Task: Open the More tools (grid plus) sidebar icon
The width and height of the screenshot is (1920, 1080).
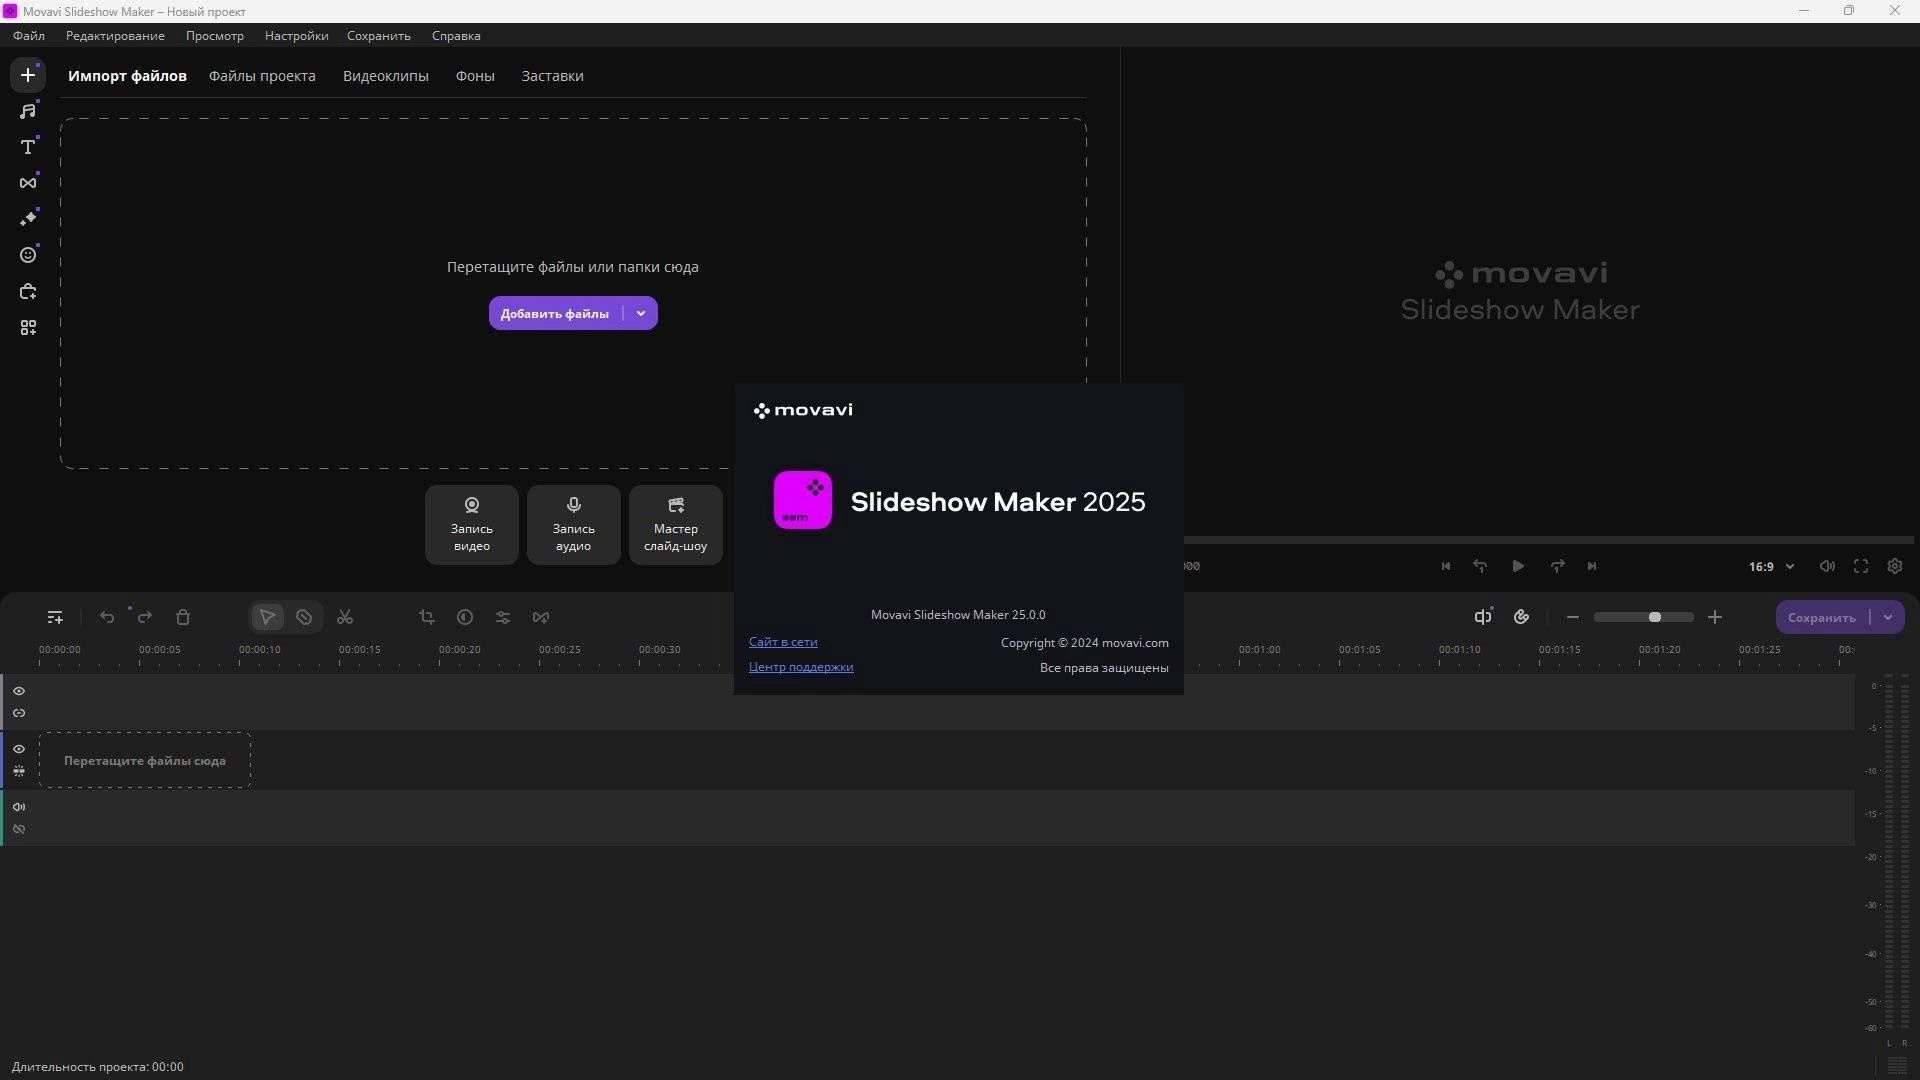Action: pyautogui.click(x=28, y=328)
